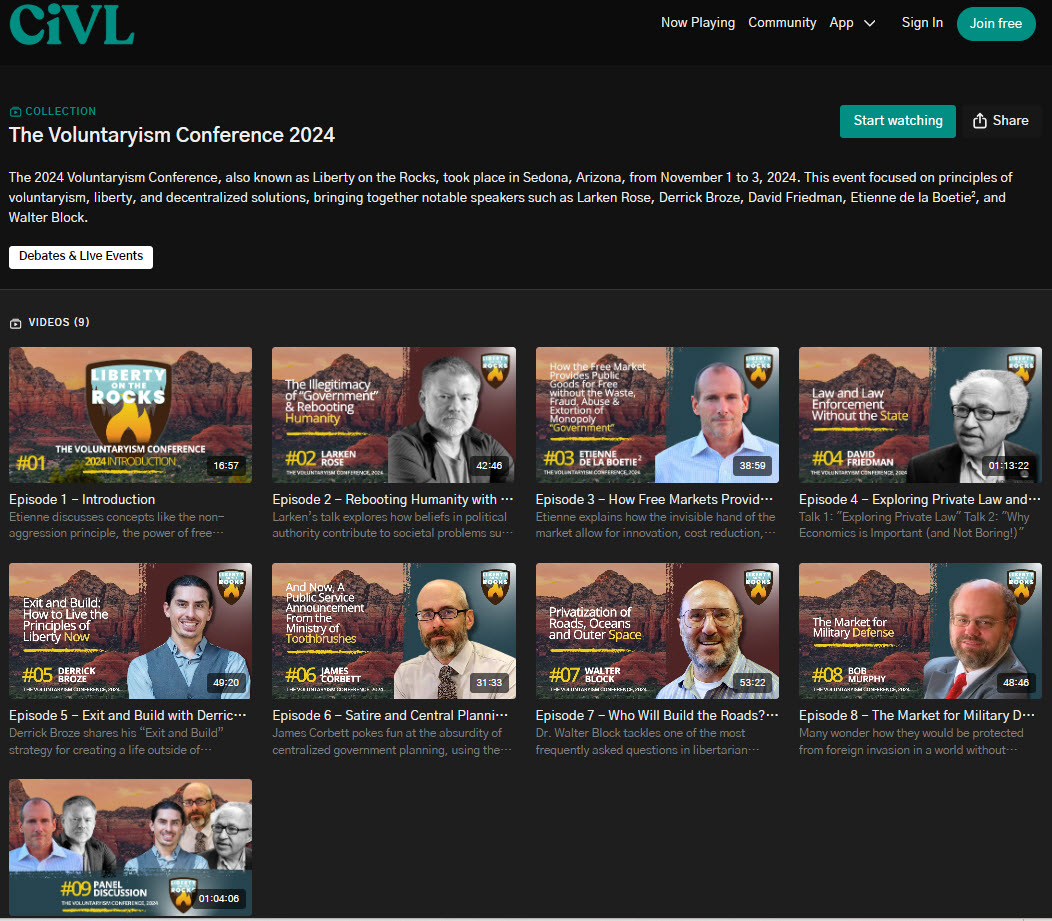
Task: Open the Episode 1 Introduction thumbnail
Action: (130, 415)
